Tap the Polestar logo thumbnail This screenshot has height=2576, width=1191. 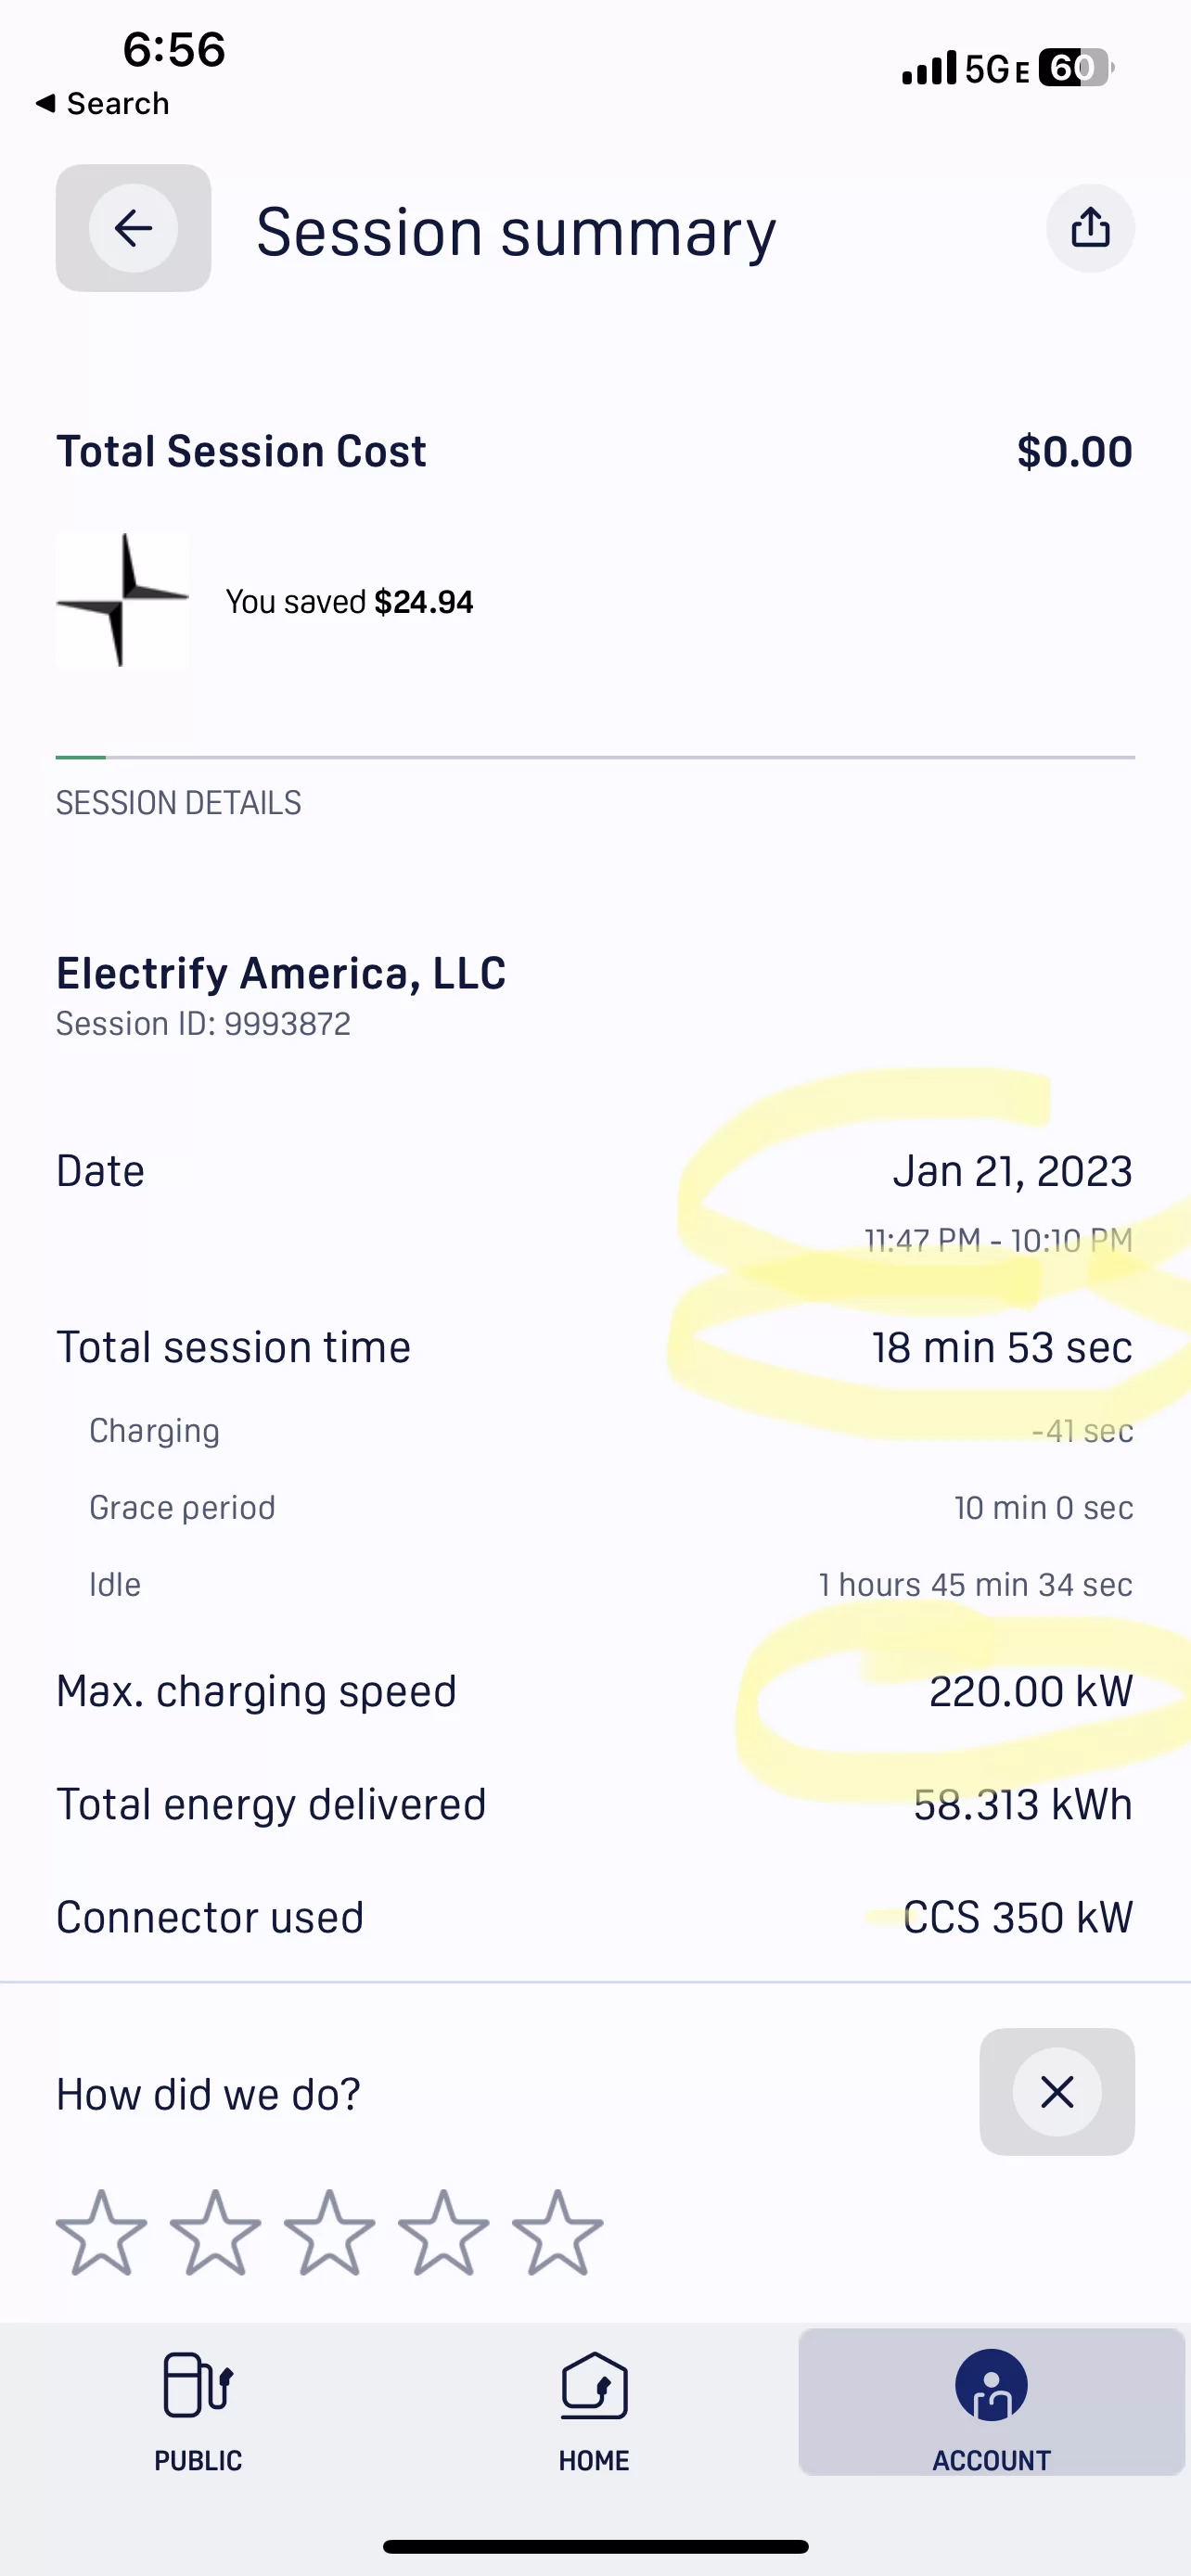coord(122,600)
